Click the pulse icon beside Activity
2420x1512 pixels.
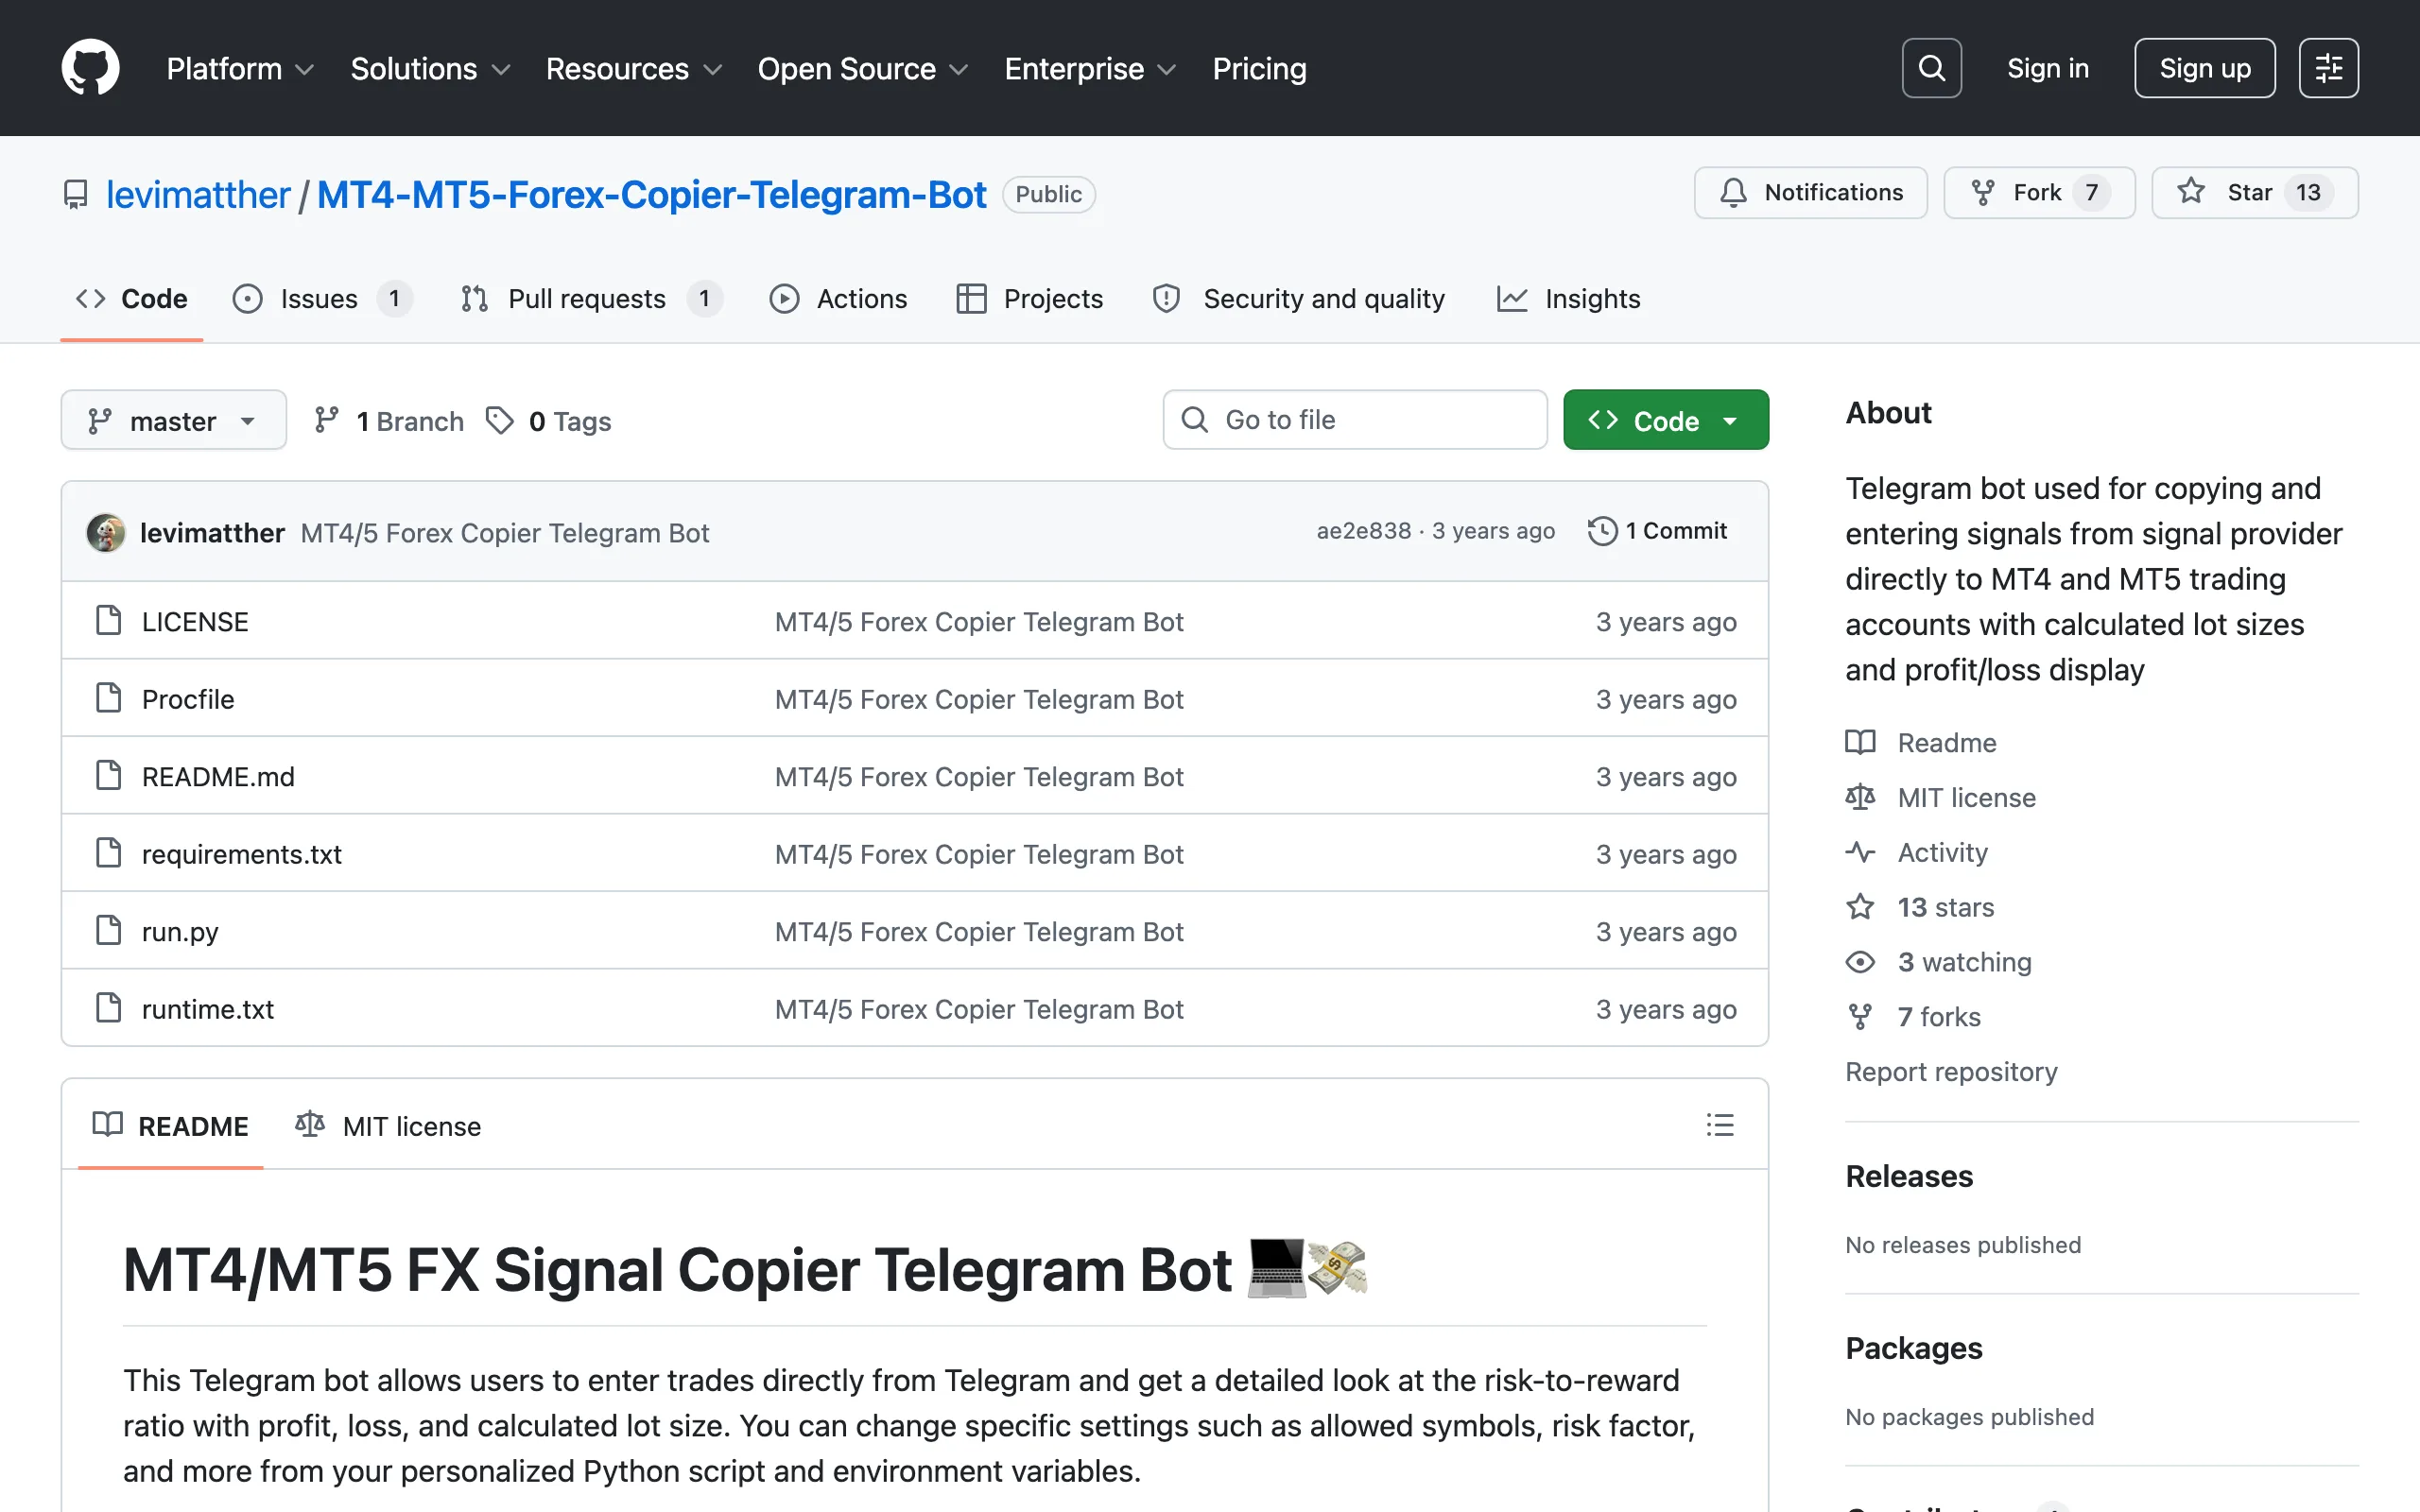1860,852
